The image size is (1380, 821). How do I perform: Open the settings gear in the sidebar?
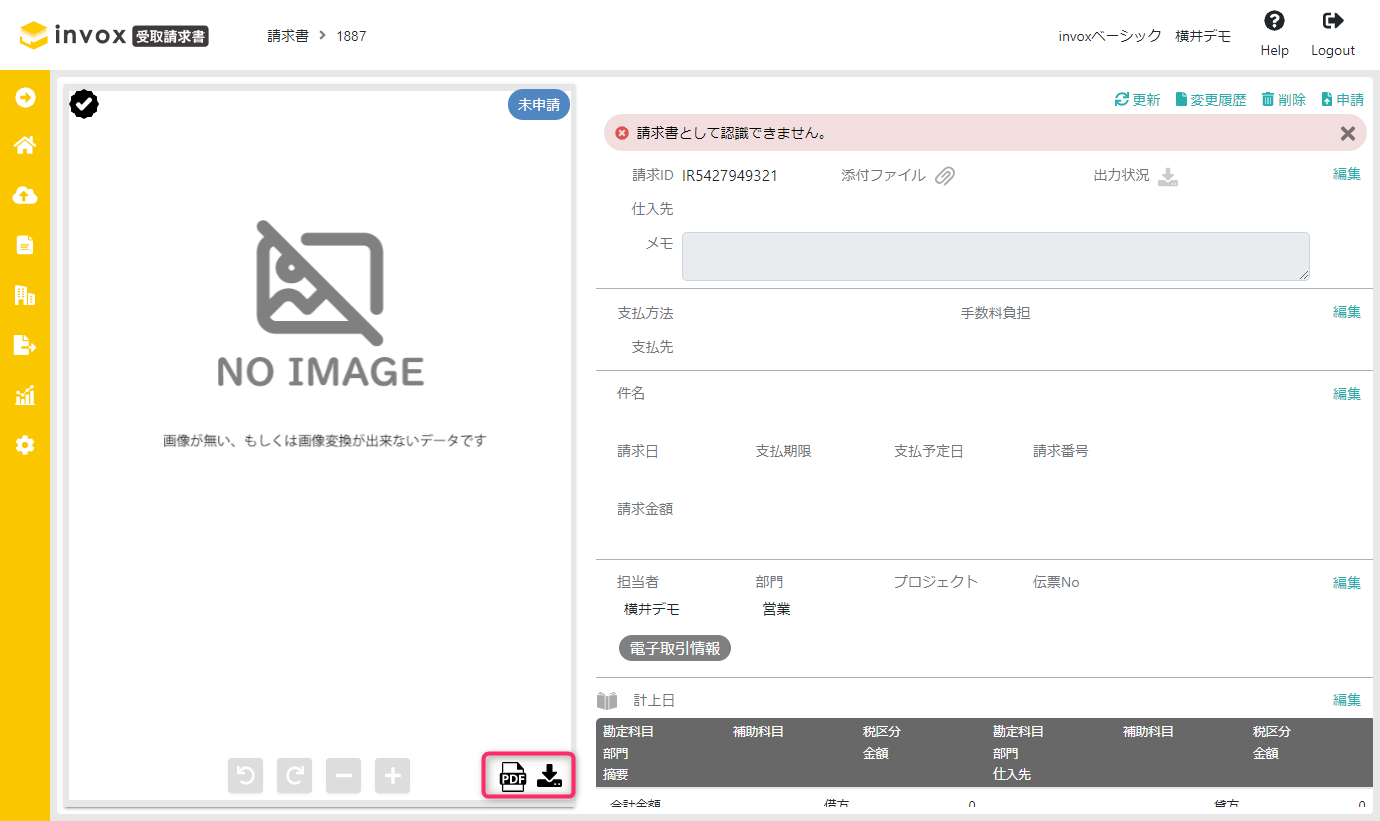pyautogui.click(x=24, y=445)
